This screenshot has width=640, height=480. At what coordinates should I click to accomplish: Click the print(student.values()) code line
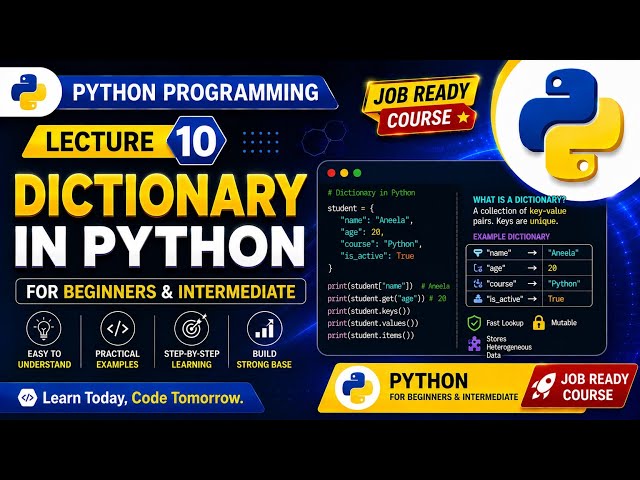coord(373,323)
